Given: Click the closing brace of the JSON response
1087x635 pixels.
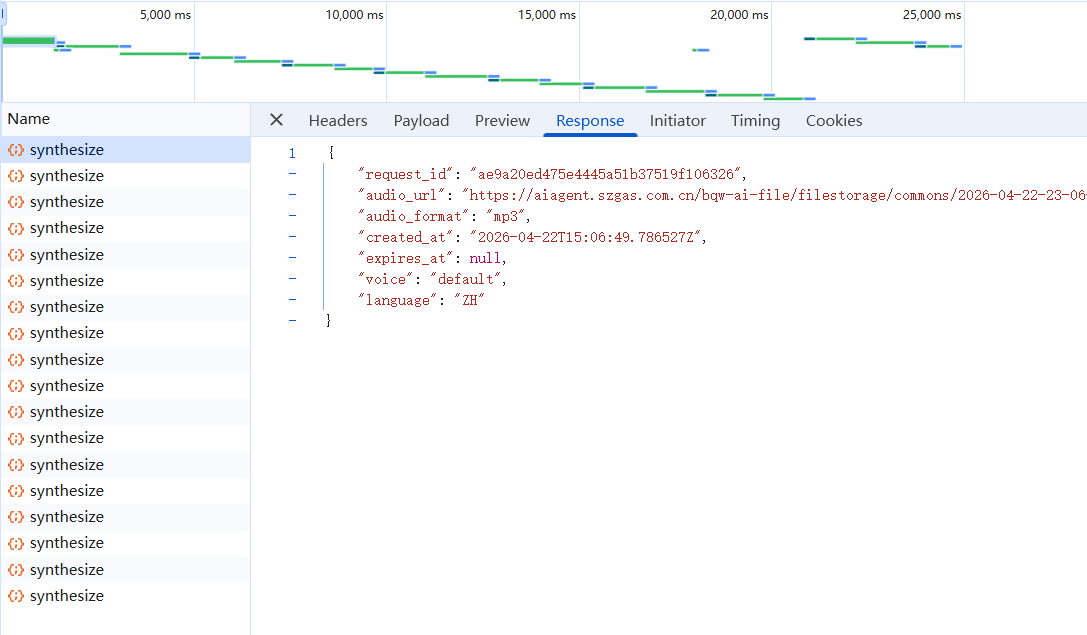Looking at the screenshot, I should 329,320.
